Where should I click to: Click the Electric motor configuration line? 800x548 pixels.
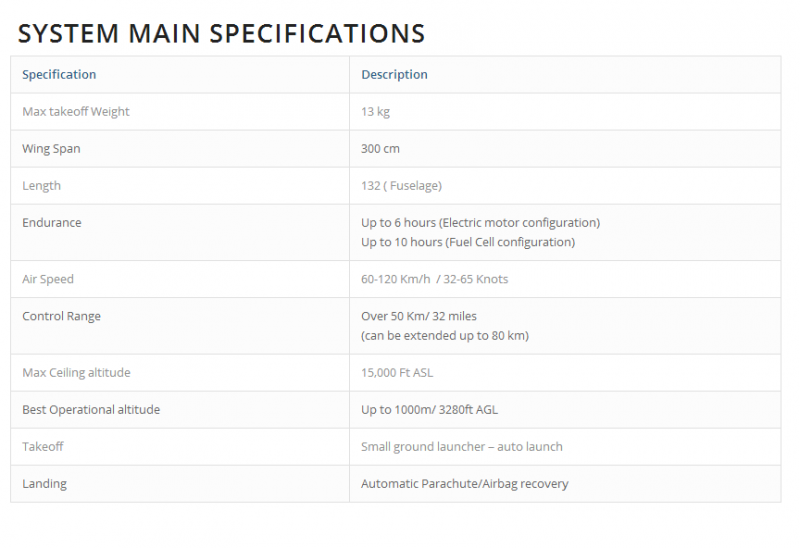pyautogui.click(x=481, y=223)
